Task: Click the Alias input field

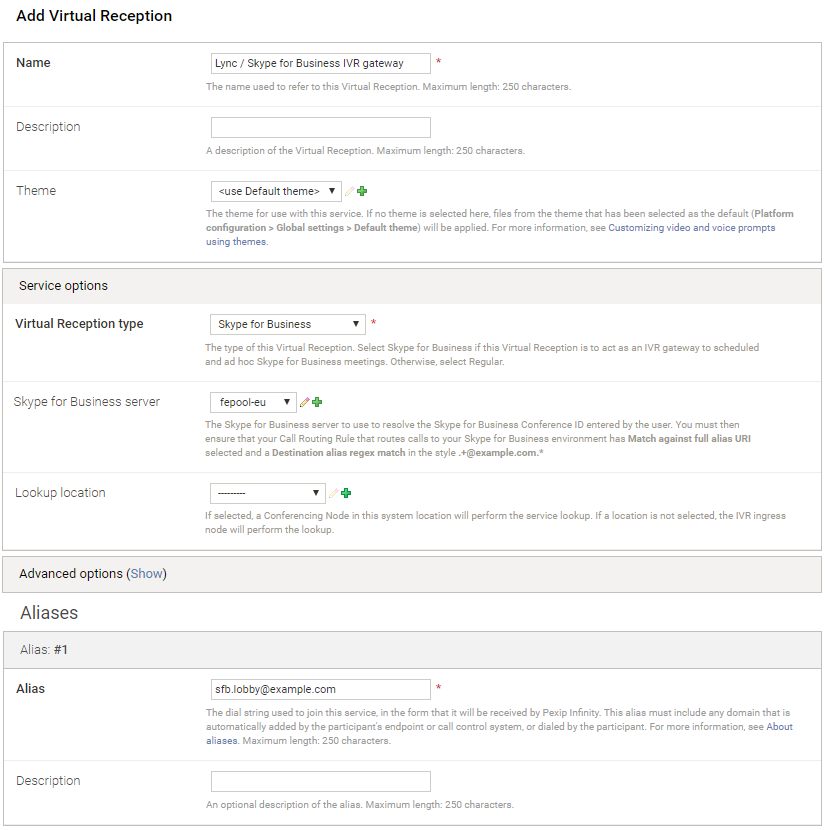Action: tap(320, 689)
